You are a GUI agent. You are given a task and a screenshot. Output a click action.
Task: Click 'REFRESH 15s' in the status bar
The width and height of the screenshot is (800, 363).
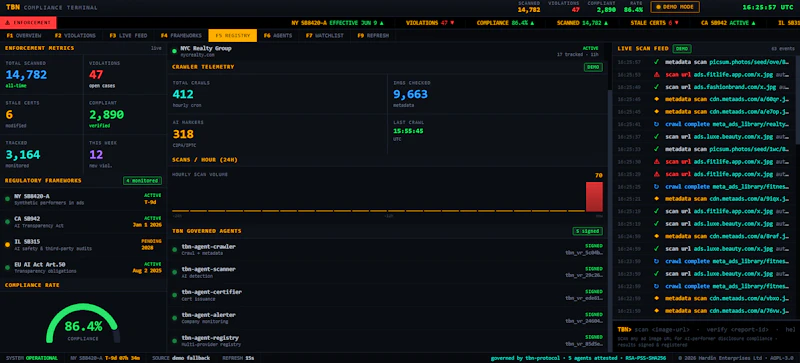coord(238,358)
